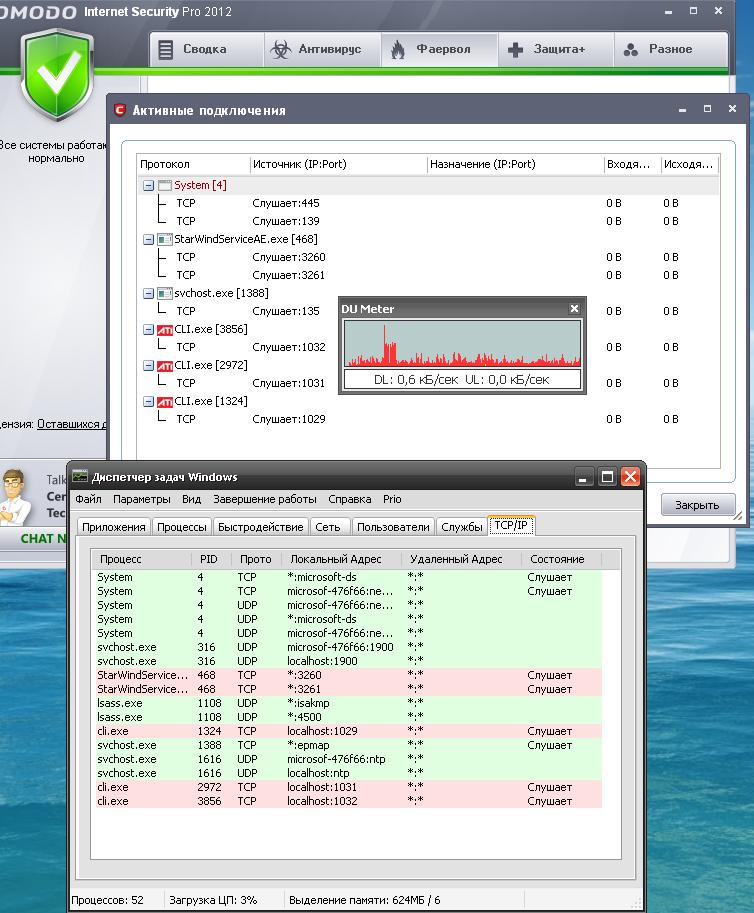
Task: Click the Закрыть button
Action: 698,505
